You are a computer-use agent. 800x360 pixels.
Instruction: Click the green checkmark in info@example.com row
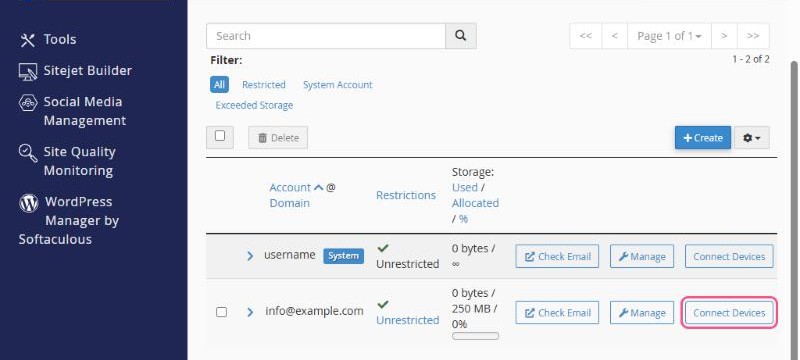(x=383, y=304)
